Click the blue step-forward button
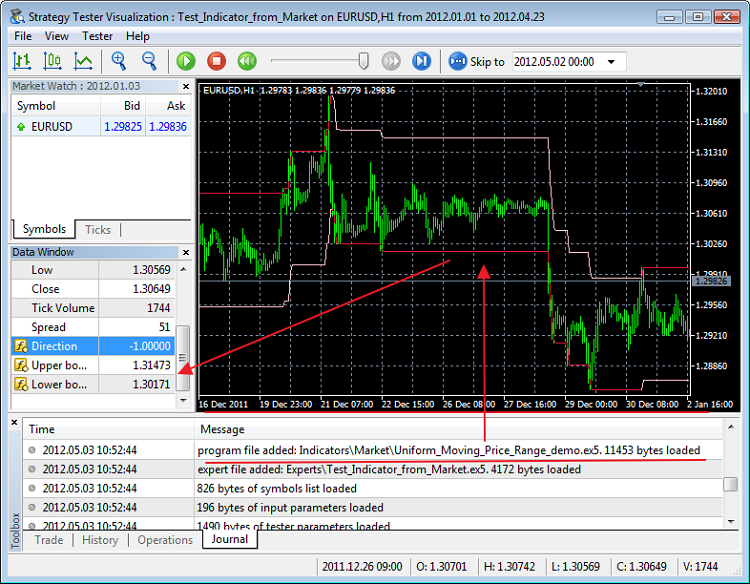Image resolution: width=750 pixels, height=584 pixels. click(421, 61)
